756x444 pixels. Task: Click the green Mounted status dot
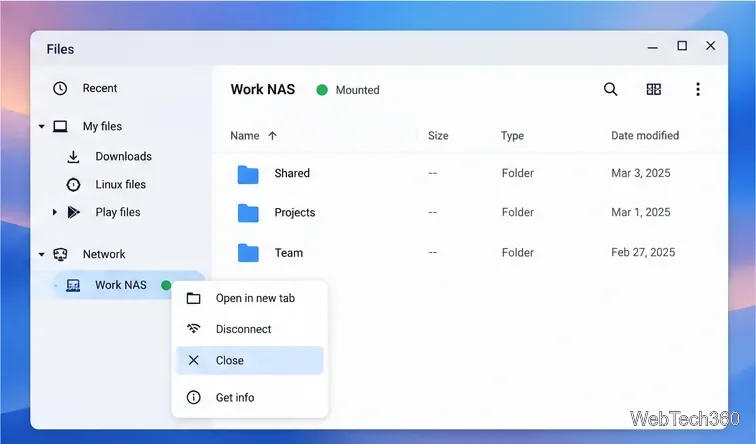[322, 90]
